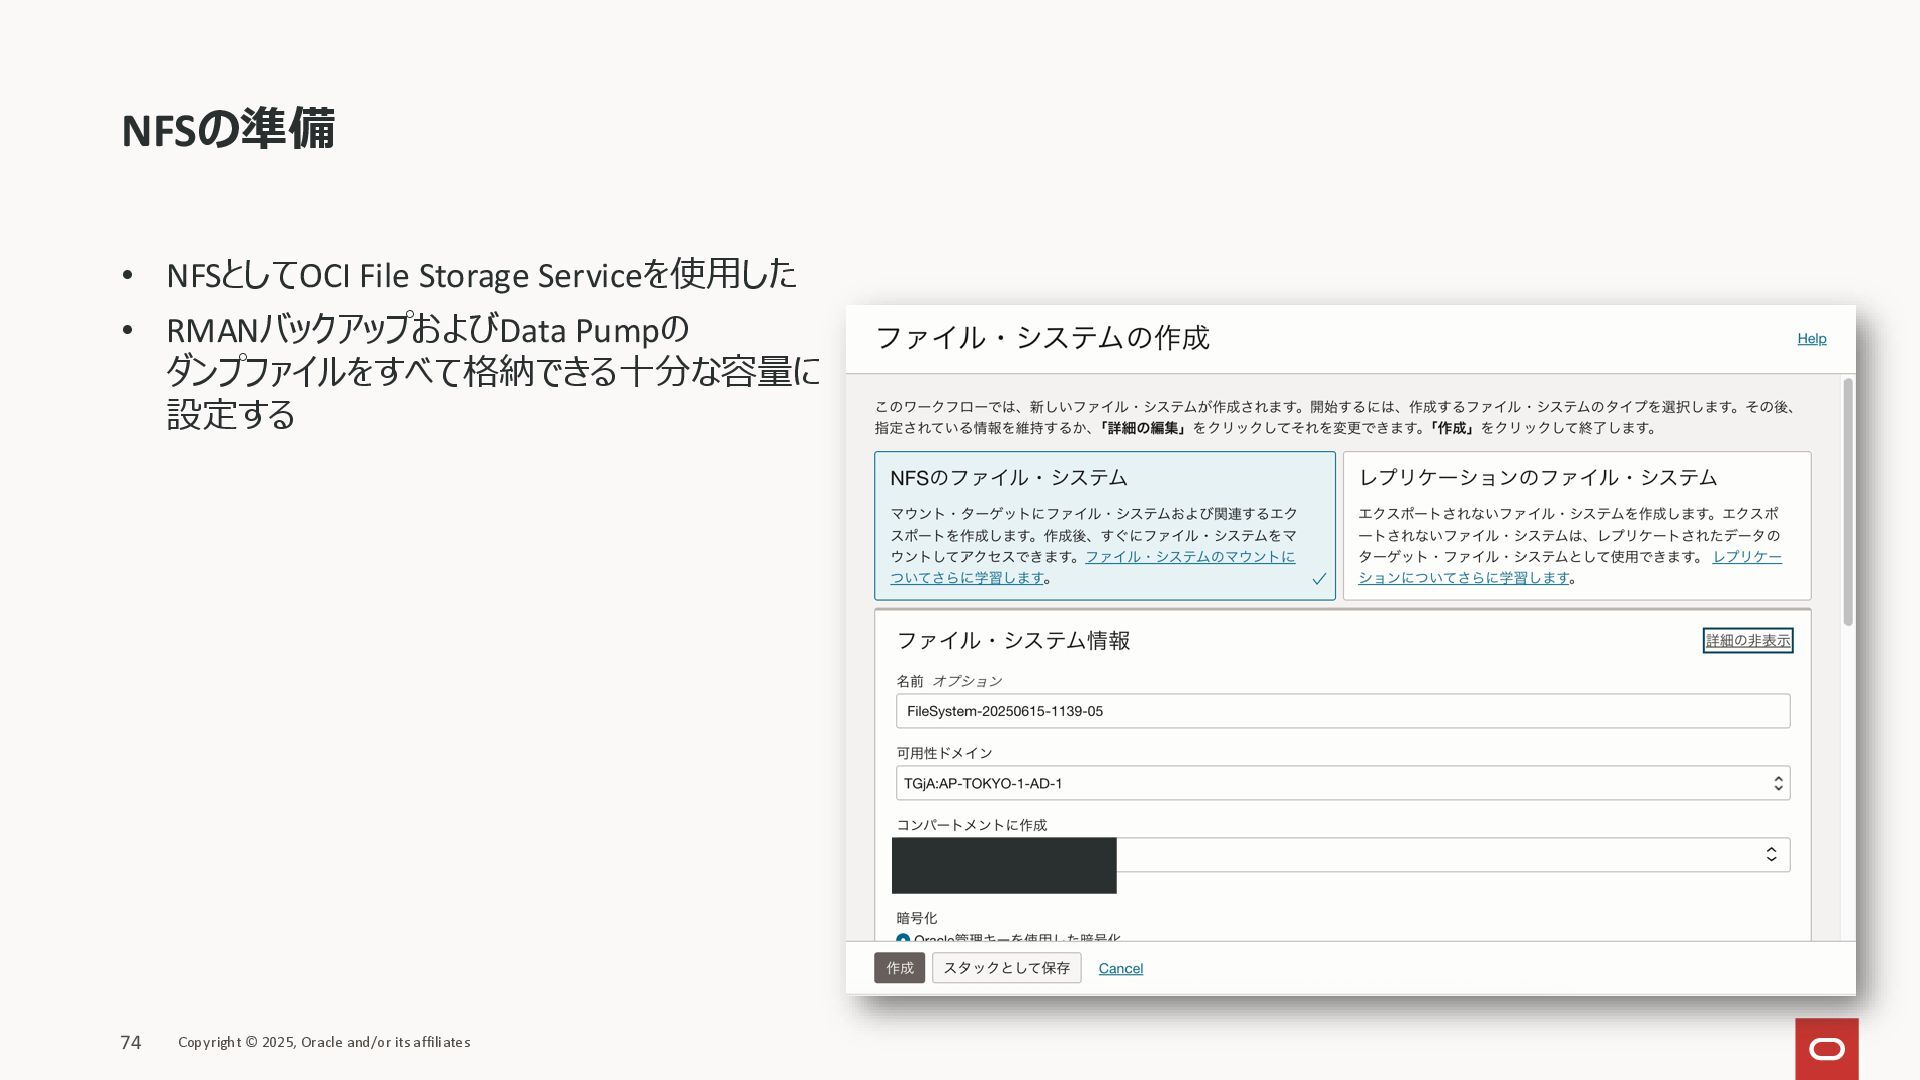This screenshot has width=1920, height=1080.
Task: Collapse details via 詳細の非表示
Action: [x=1747, y=641]
